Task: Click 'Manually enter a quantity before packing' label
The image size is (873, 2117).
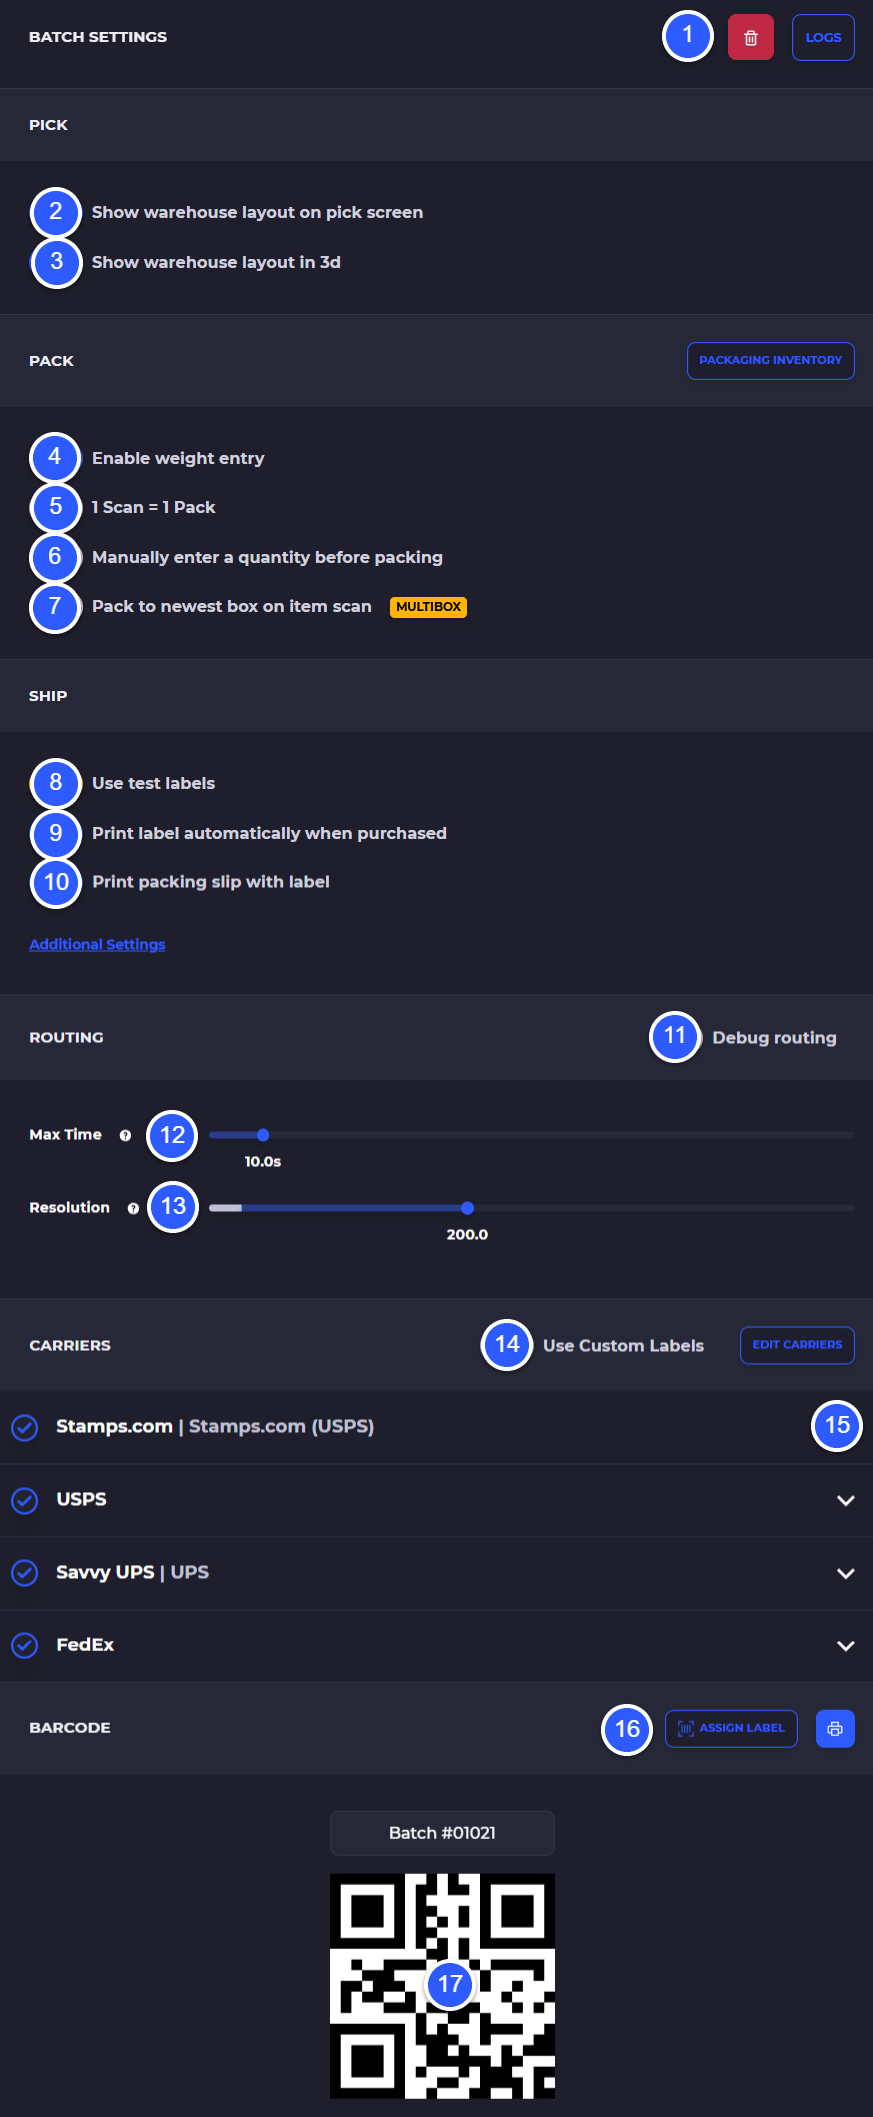Action: point(267,557)
